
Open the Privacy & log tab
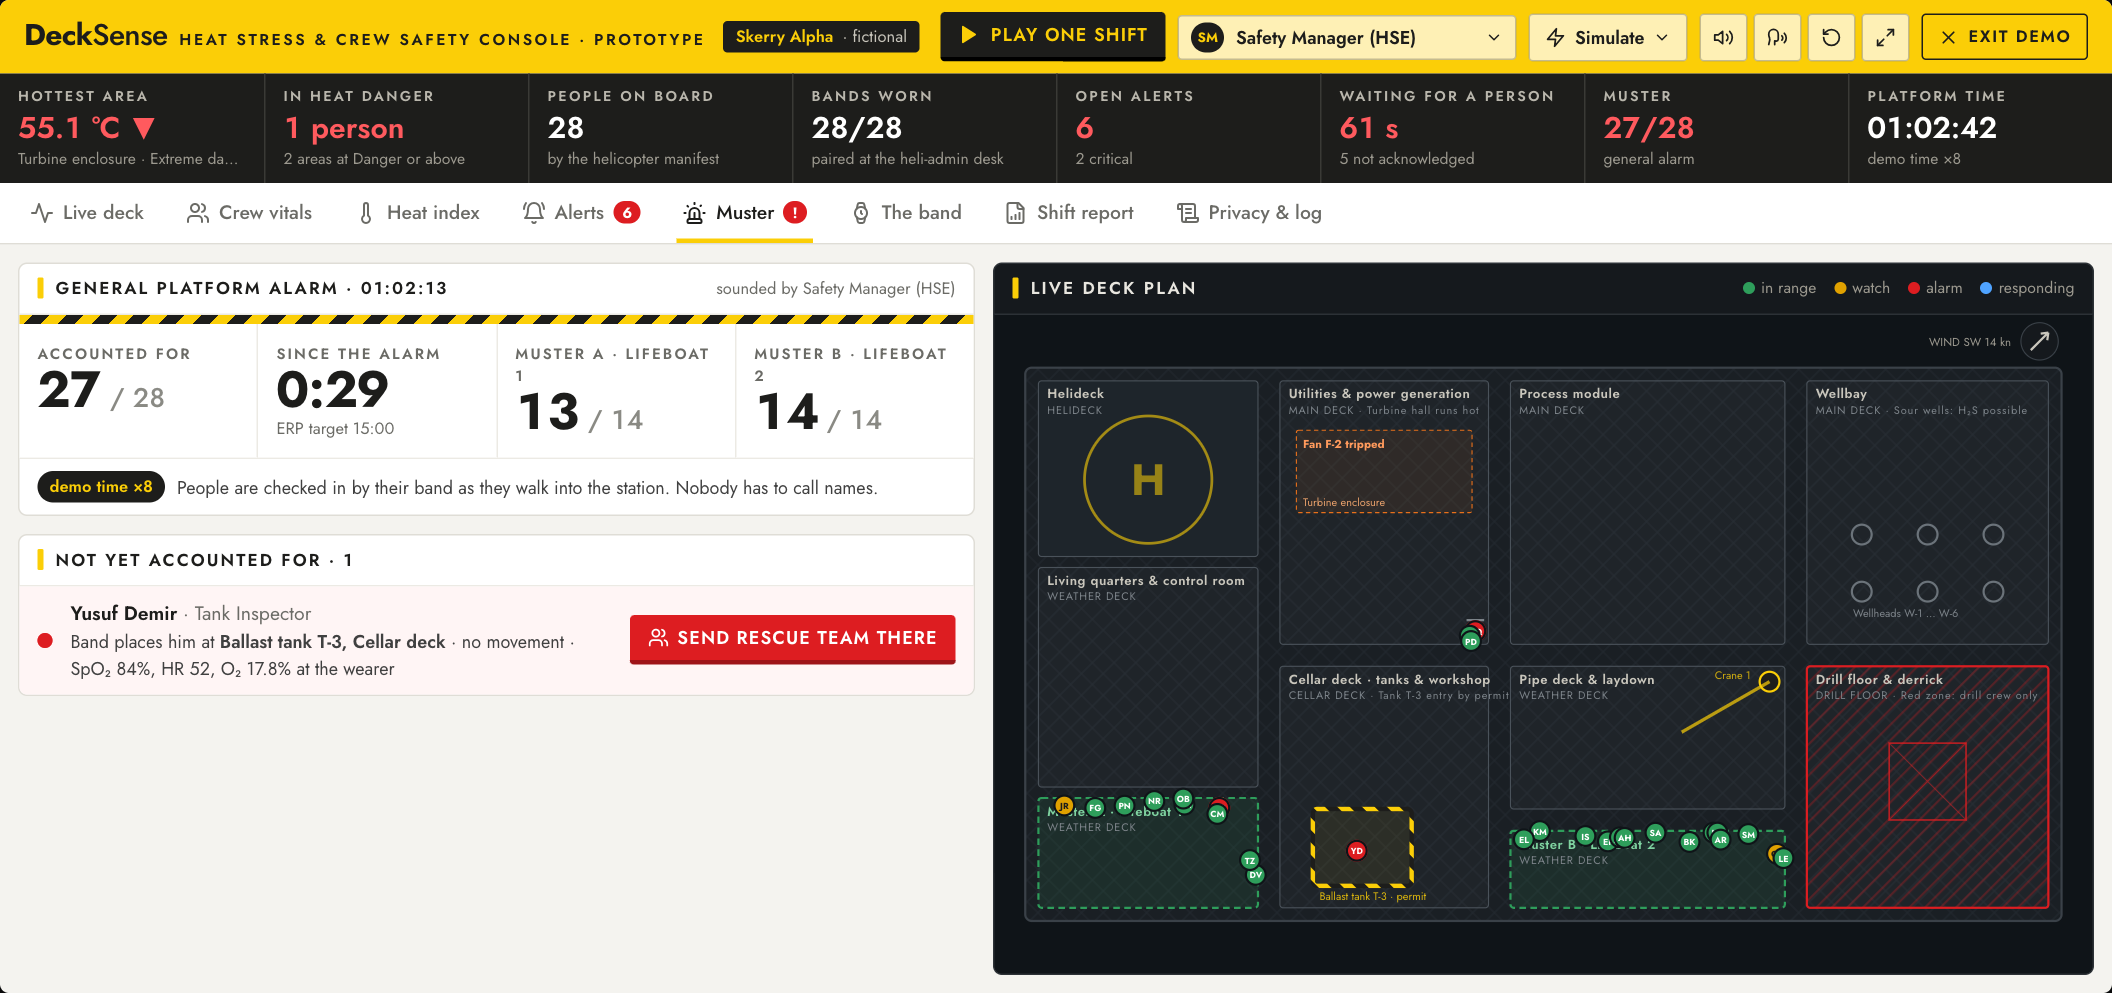pos(1249,212)
